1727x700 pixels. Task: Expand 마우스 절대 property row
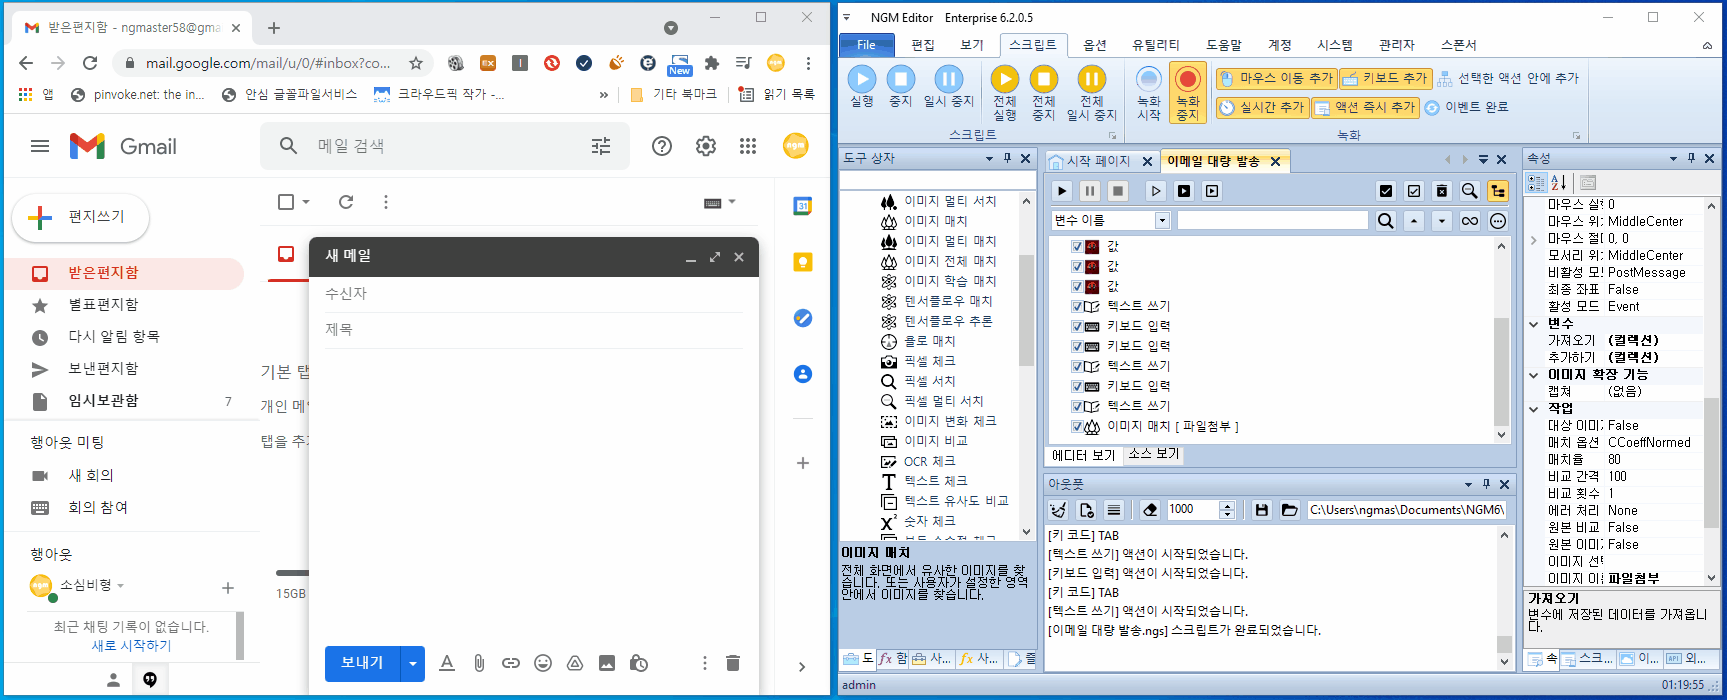[x=1534, y=239]
